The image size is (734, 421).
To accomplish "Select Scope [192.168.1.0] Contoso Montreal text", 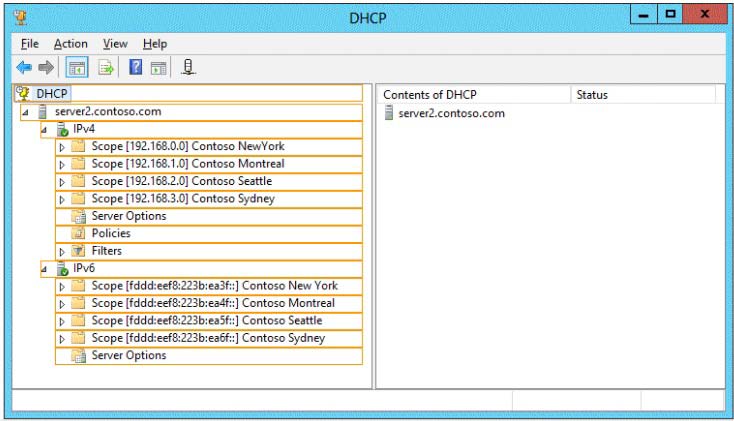I will click(x=188, y=163).
